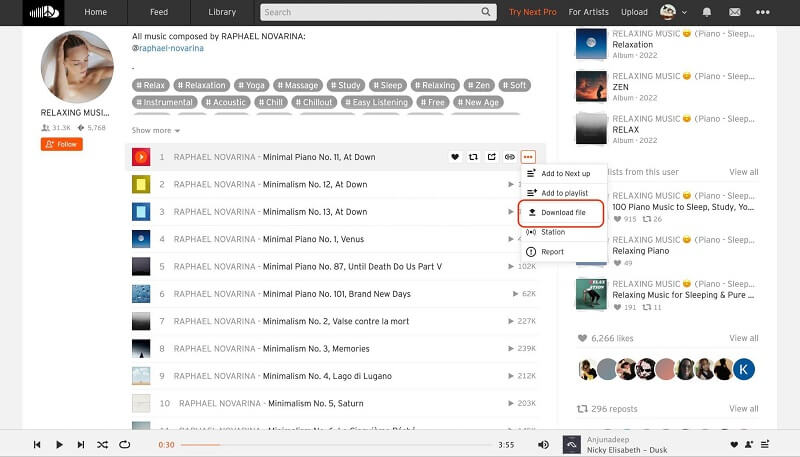
Task: Open track Minimalism No. 12, At Down
Action: [x=315, y=185]
